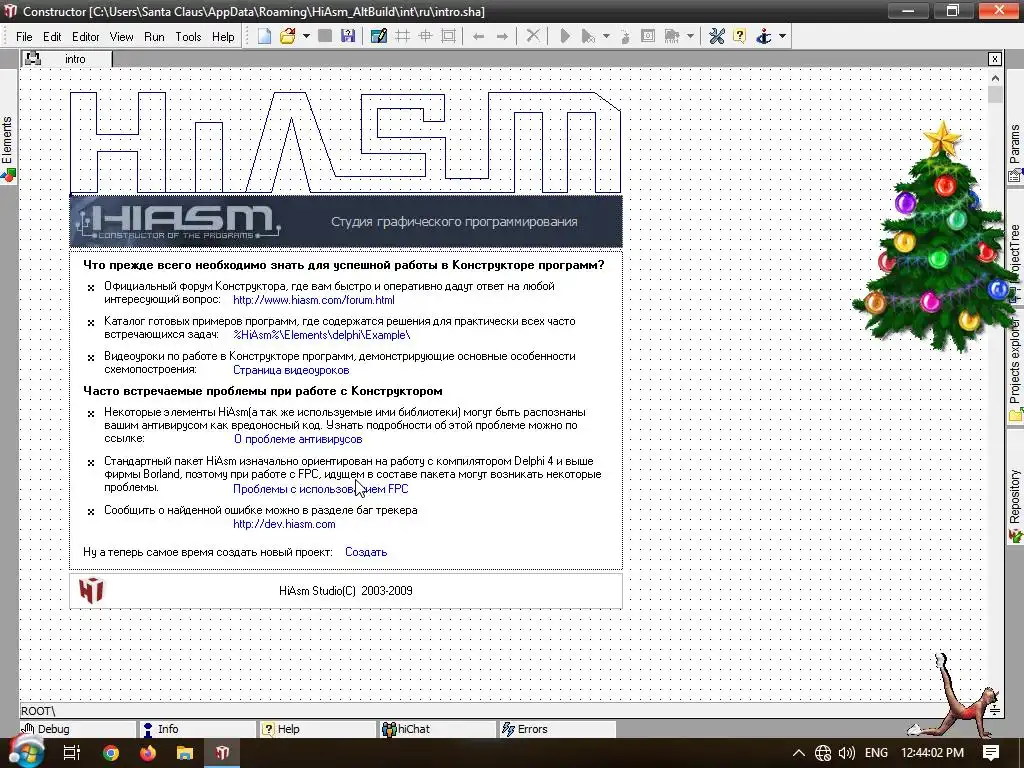Click the Создать new project link
The width and height of the screenshot is (1024, 768).
pyautogui.click(x=366, y=552)
